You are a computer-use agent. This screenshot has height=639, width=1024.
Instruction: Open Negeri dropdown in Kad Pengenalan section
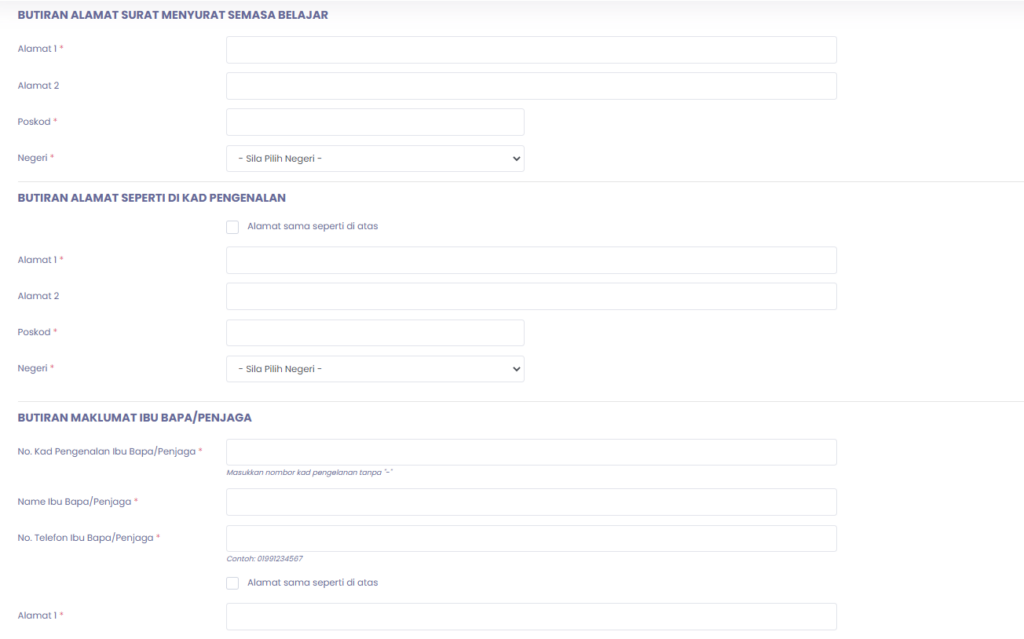375,369
